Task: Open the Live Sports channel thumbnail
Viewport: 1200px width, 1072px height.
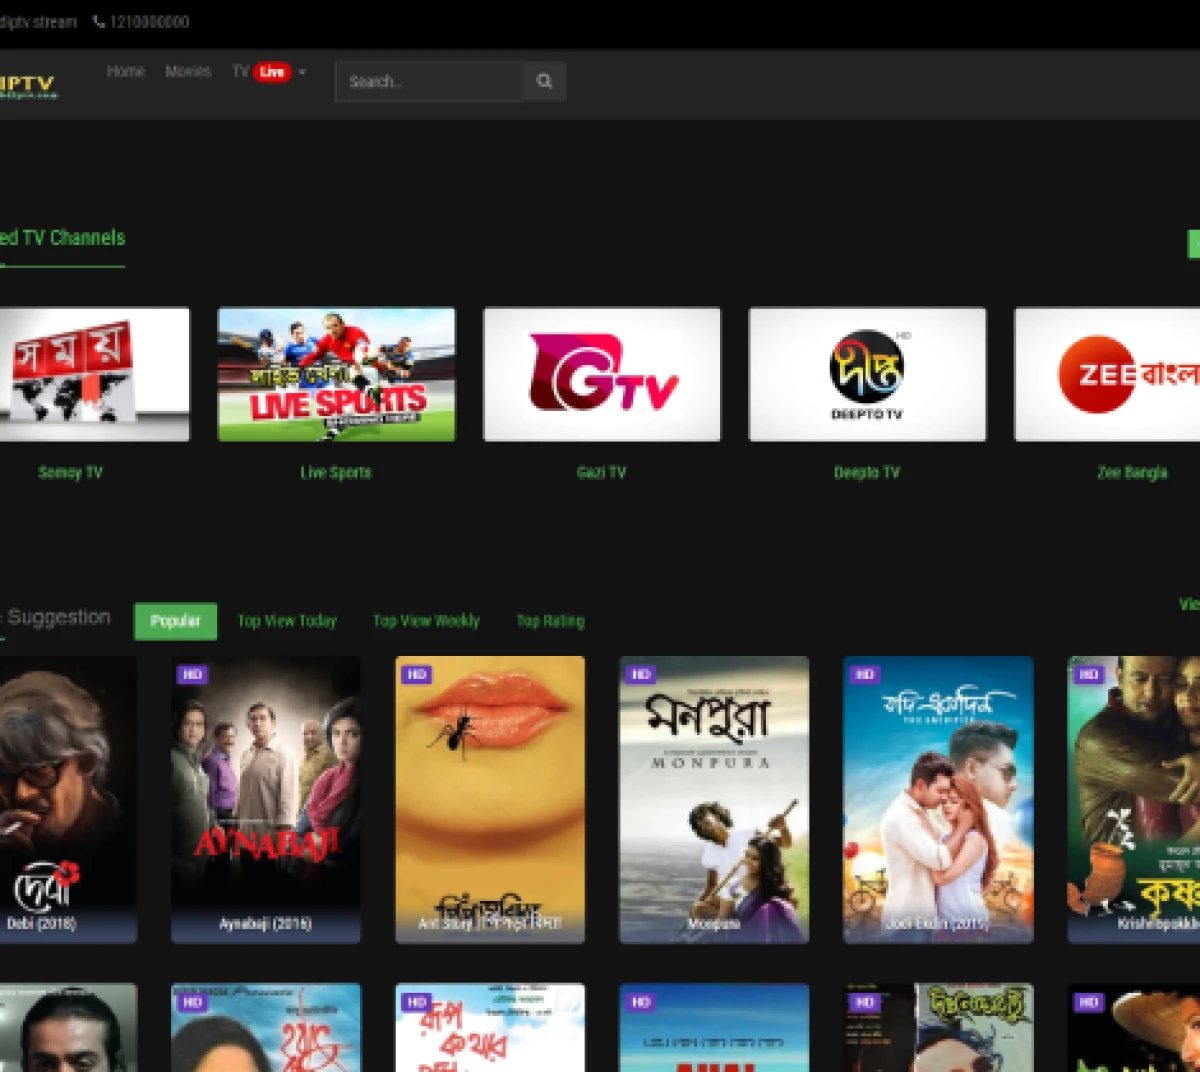Action: pos(336,374)
